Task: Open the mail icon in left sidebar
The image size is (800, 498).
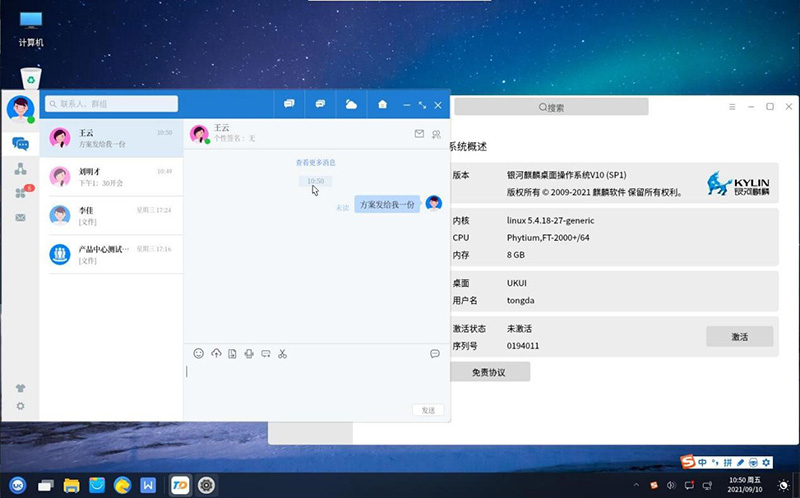Action: tap(20, 217)
